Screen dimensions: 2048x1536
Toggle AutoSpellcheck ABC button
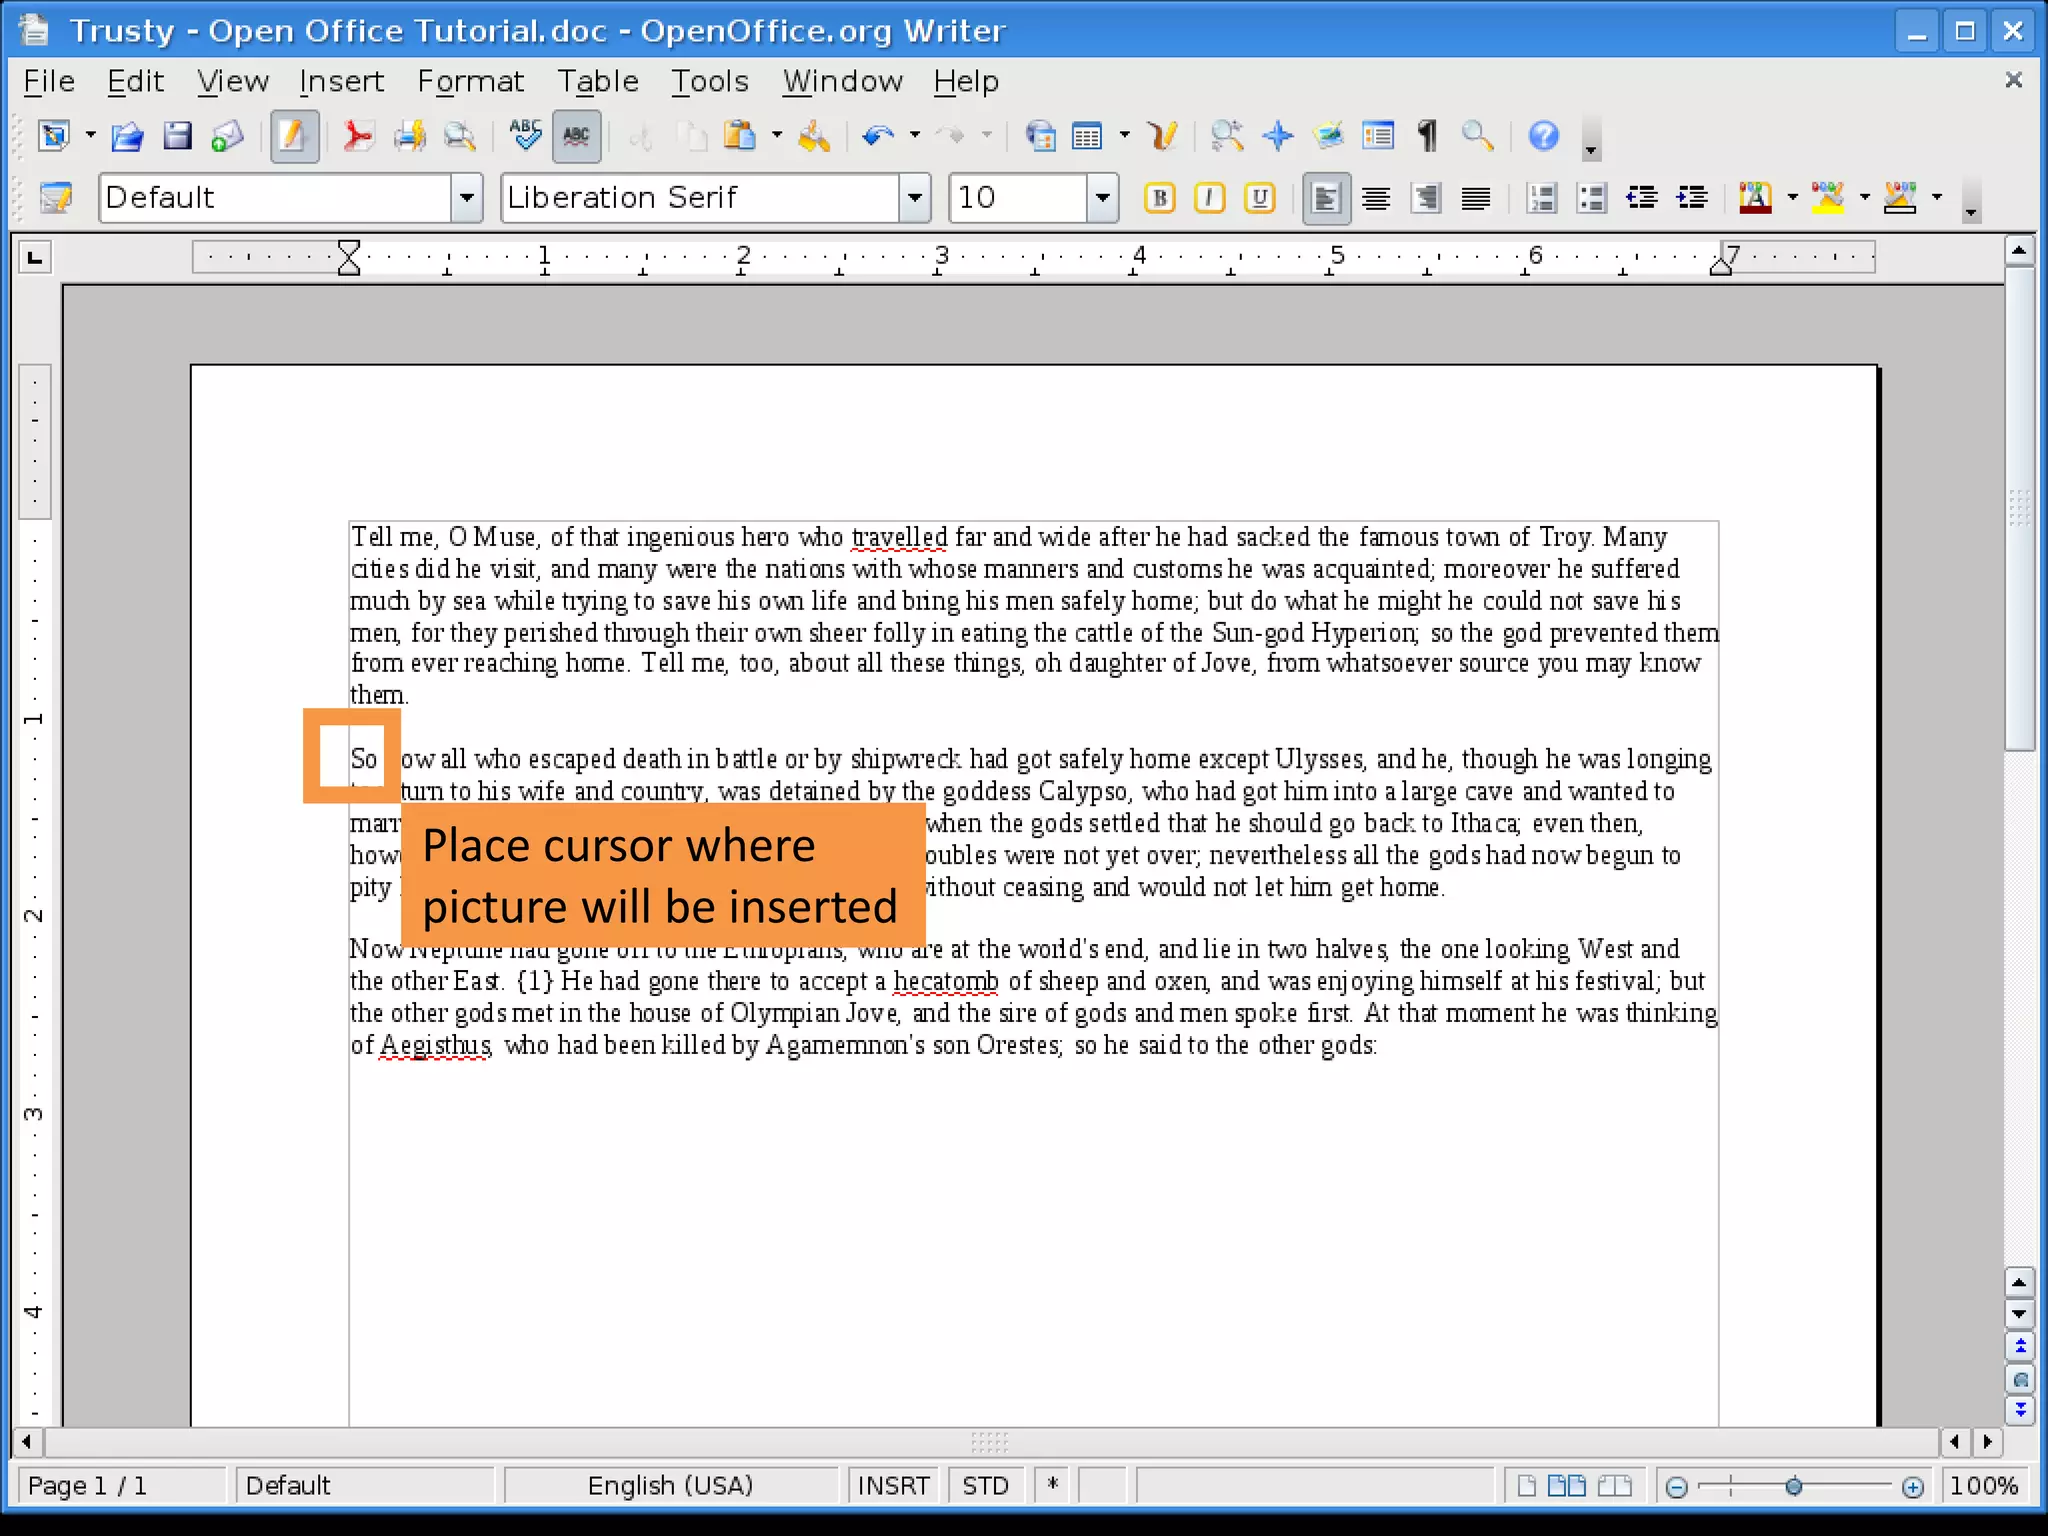click(576, 135)
